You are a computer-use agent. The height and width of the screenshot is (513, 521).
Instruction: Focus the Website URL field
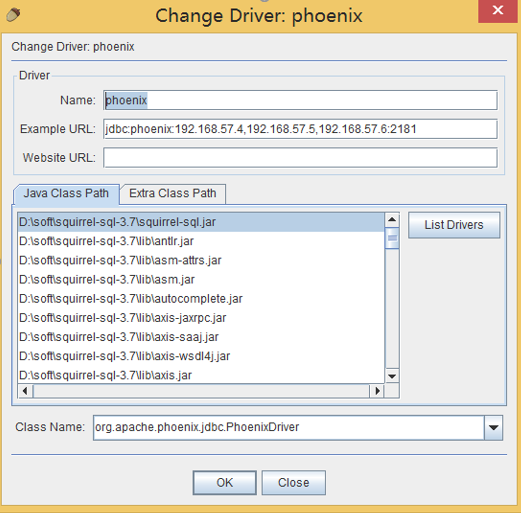[300, 157]
